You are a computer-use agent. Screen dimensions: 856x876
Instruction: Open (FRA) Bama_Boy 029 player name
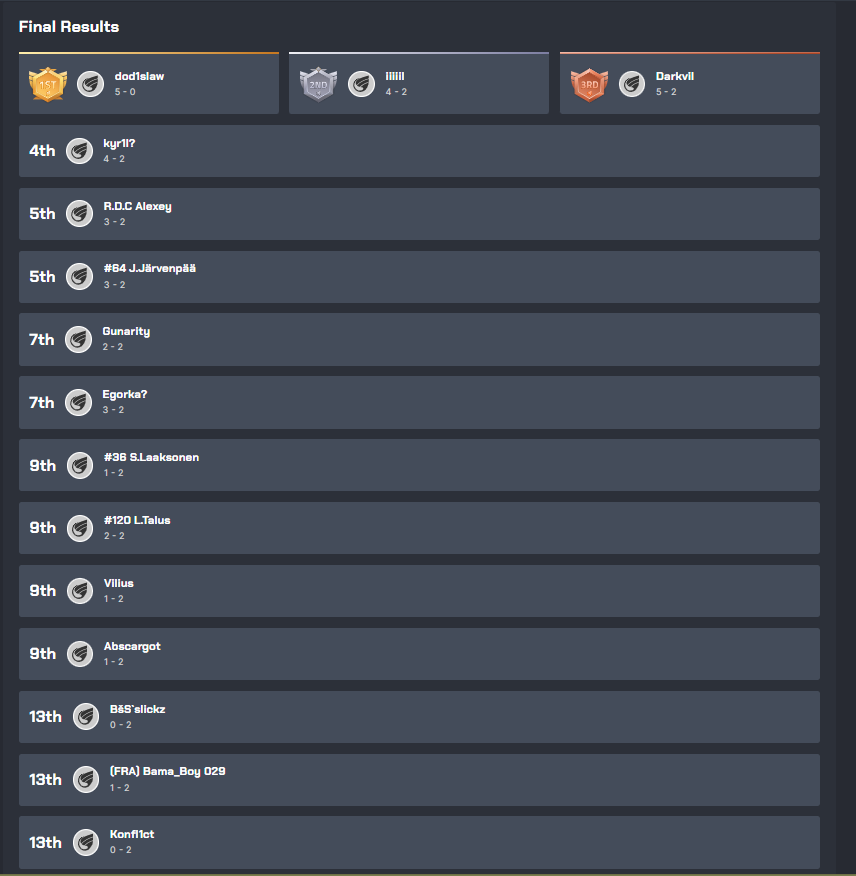(168, 772)
